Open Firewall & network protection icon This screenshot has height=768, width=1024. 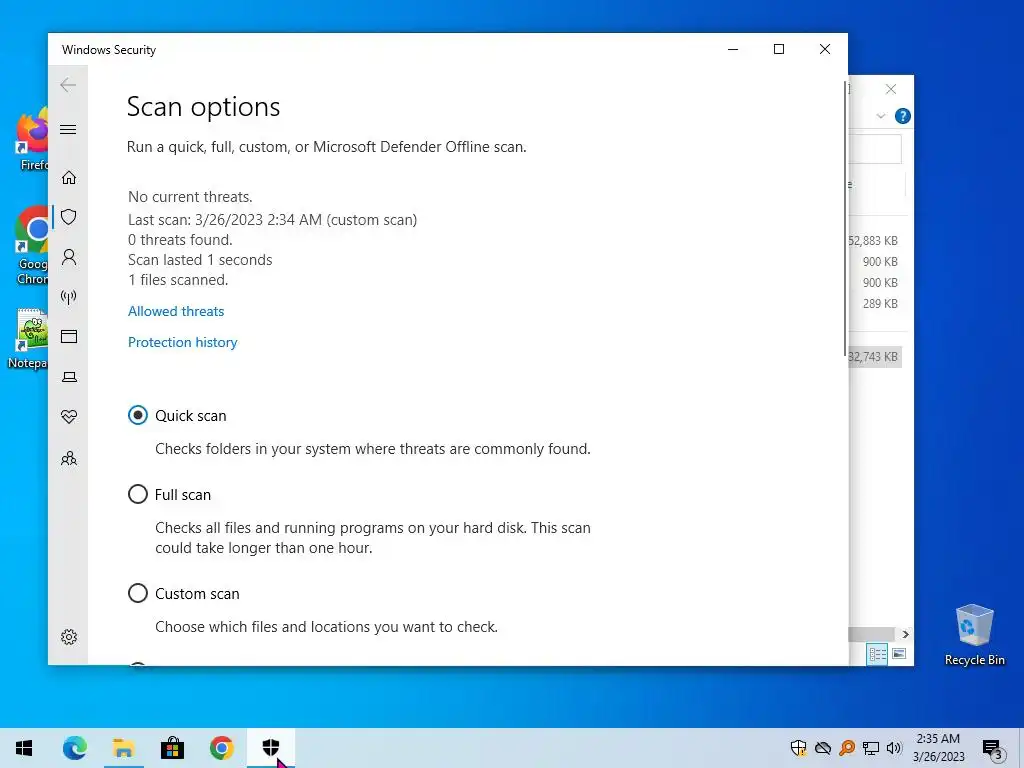click(69, 297)
